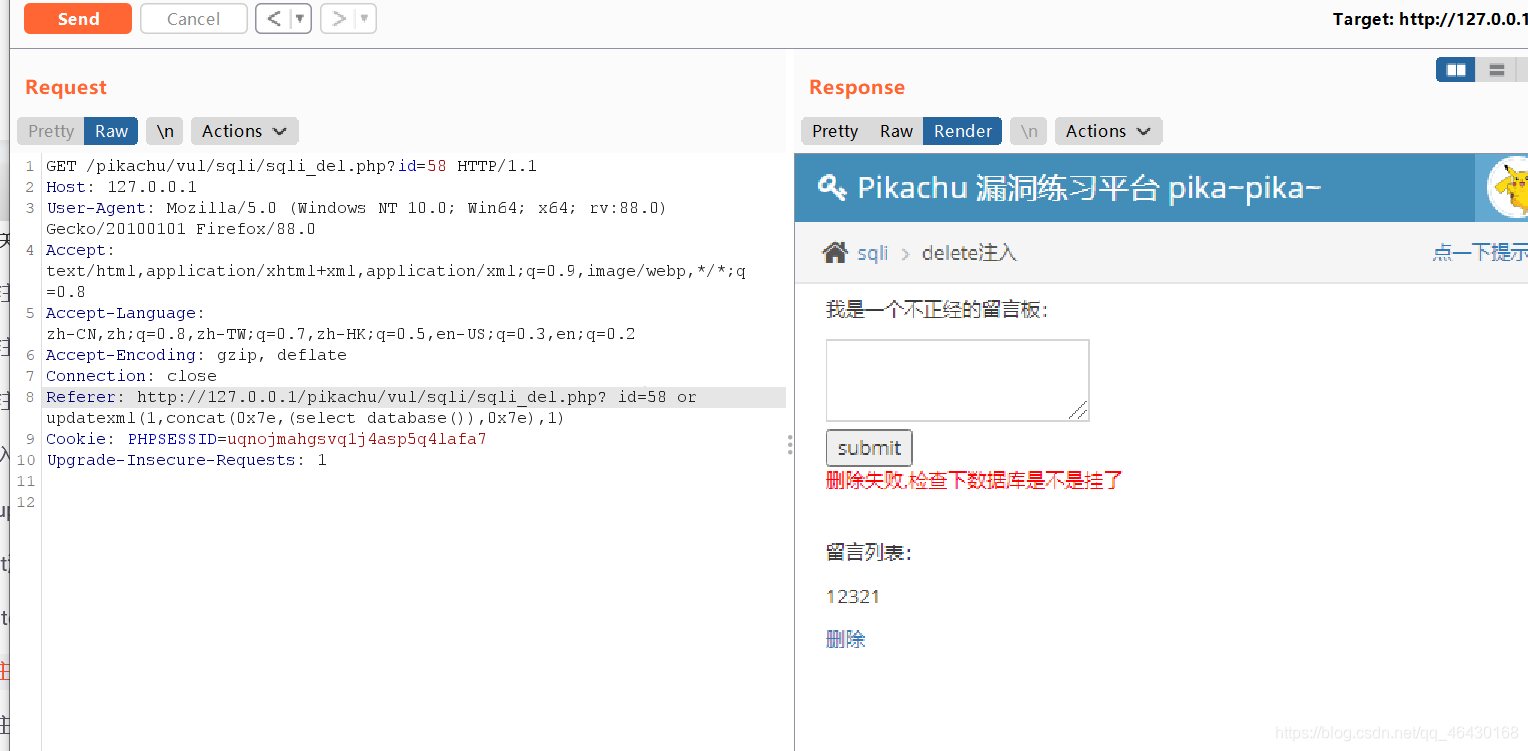Click the submit button
This screenshot has height=751, width=1528.
pyautogui.click(x=869, y=448)
